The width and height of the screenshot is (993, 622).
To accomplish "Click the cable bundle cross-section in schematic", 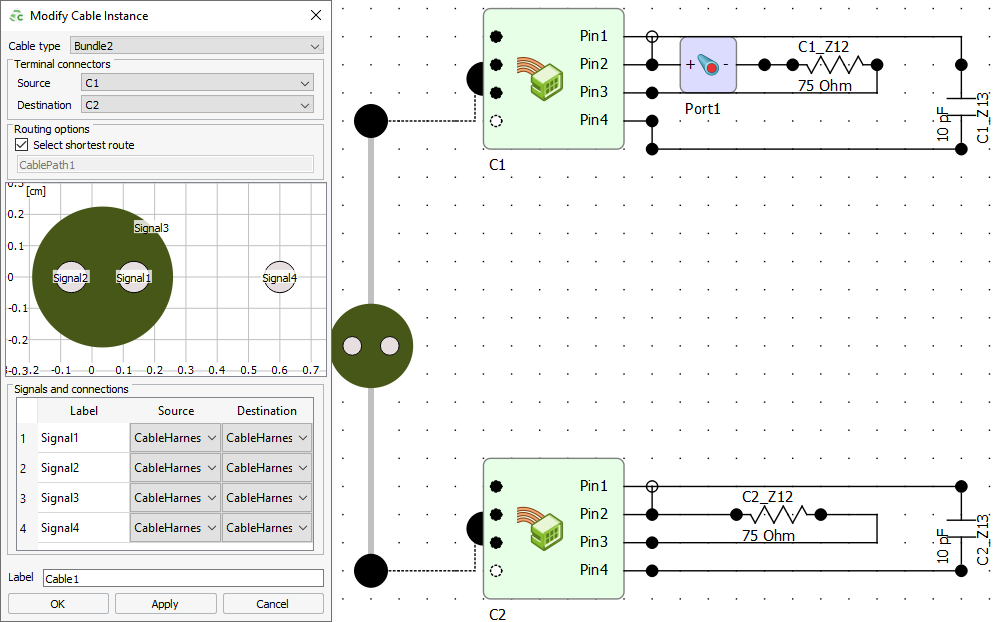I will pos(371,346).
